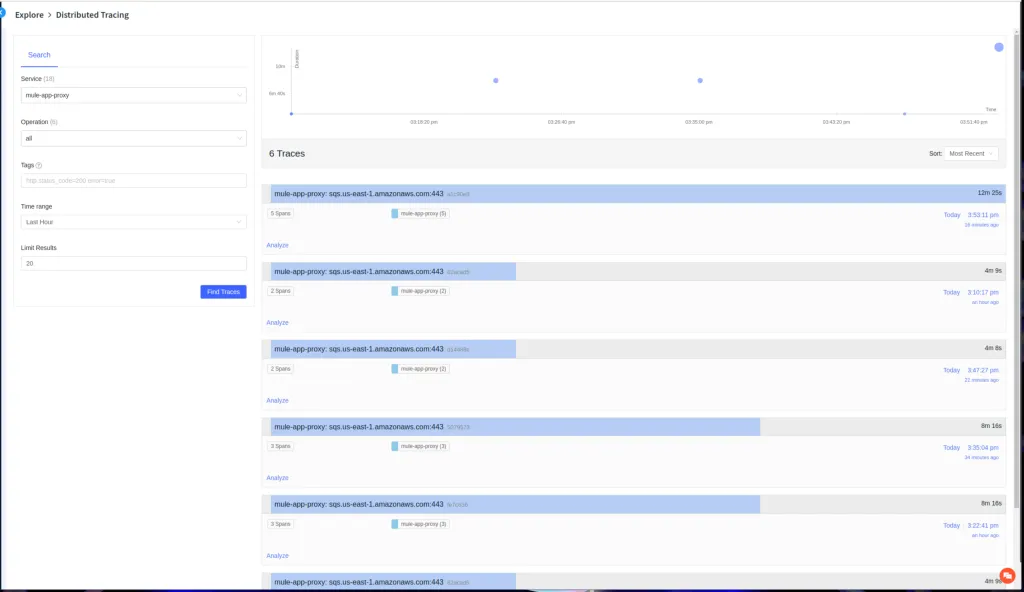Switch to the Search tab

(39, 55)
